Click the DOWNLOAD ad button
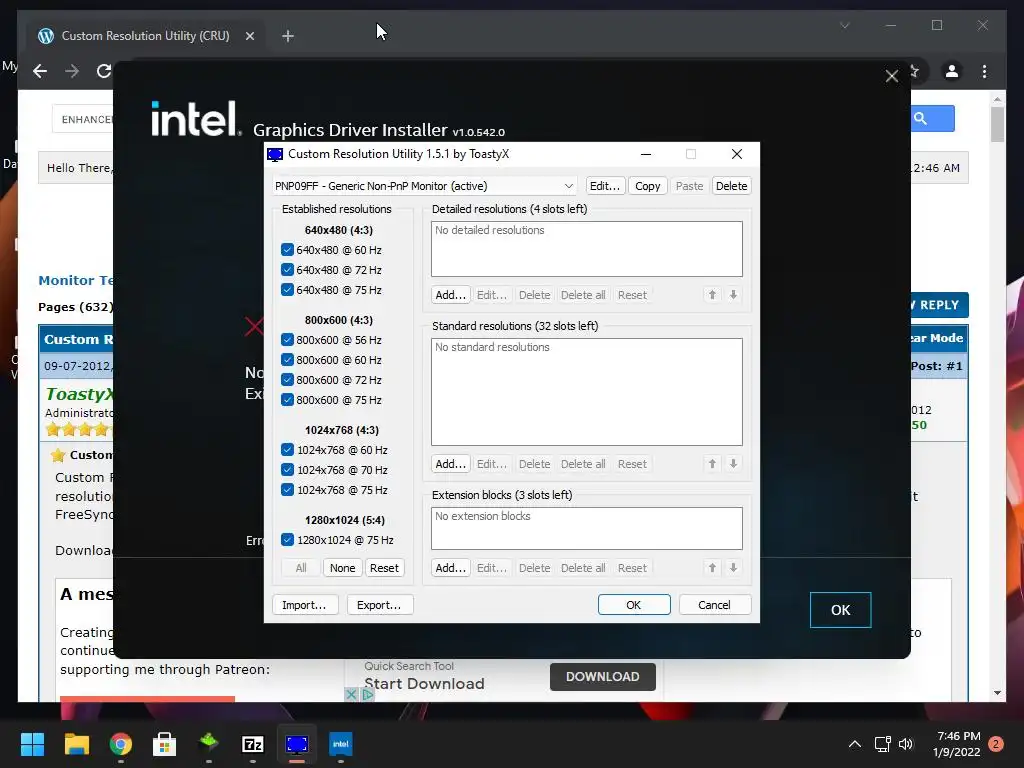The width and height of the screenshot is (1024, 768). pos(603,677)
